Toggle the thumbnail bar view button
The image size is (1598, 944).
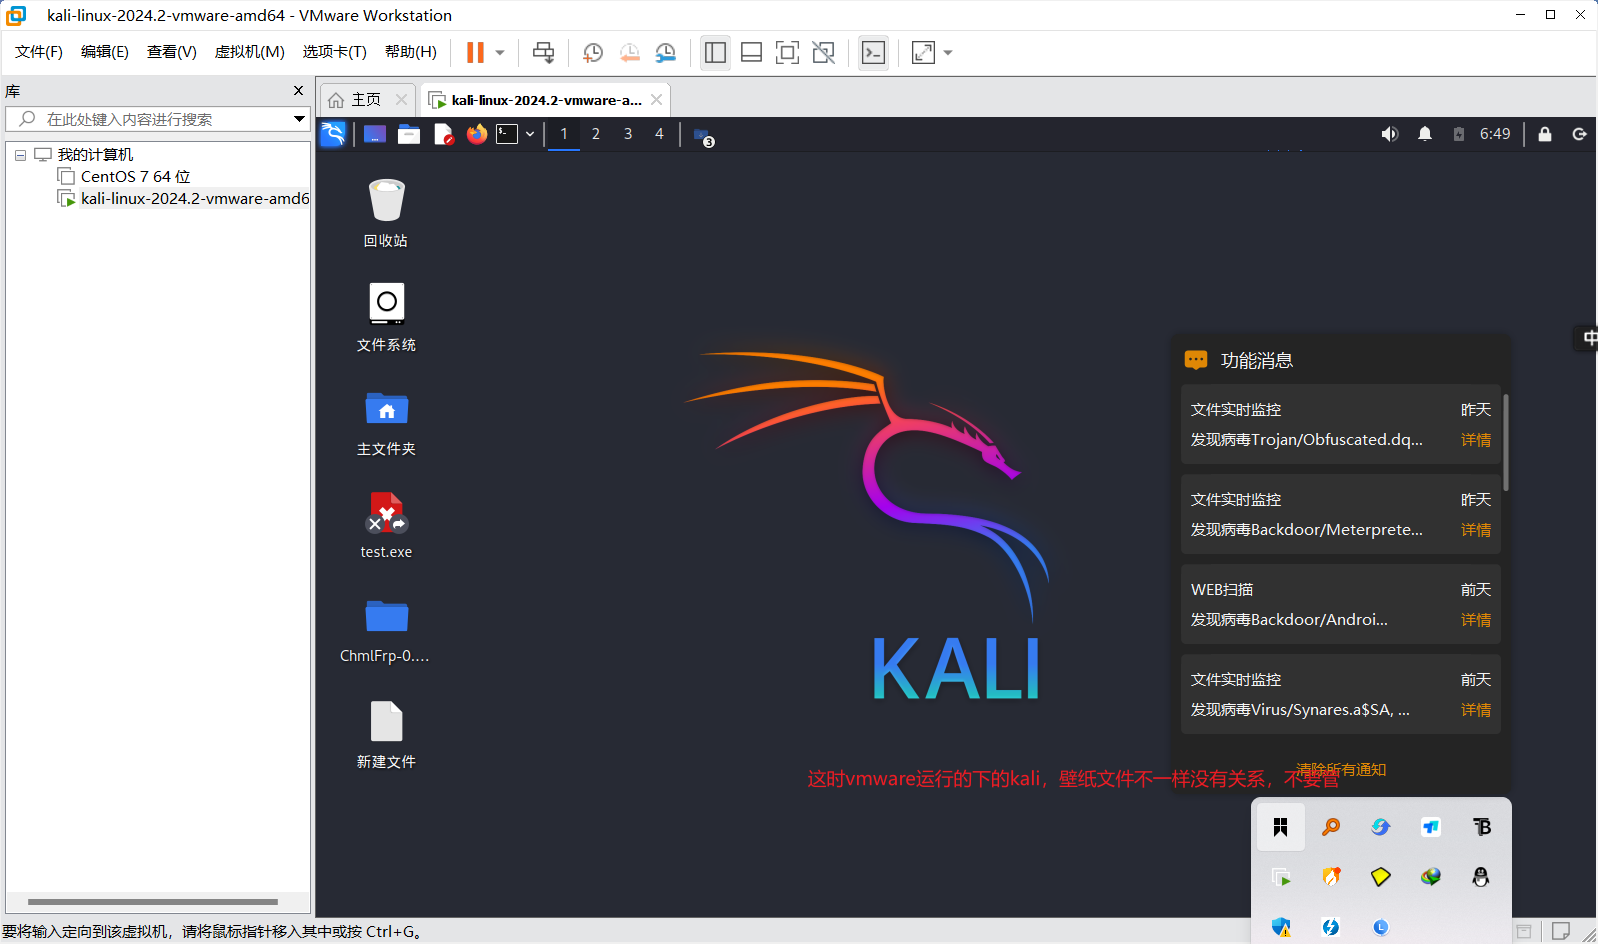[x=751, y=52]
